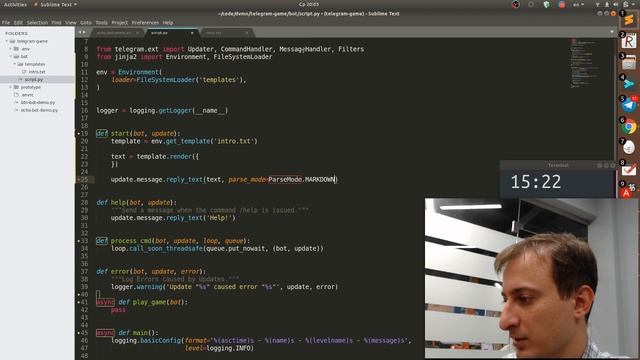Viewport: 640px width, 360px height.
Task: Click Activities in the top bar
Action: coord(15,4)
